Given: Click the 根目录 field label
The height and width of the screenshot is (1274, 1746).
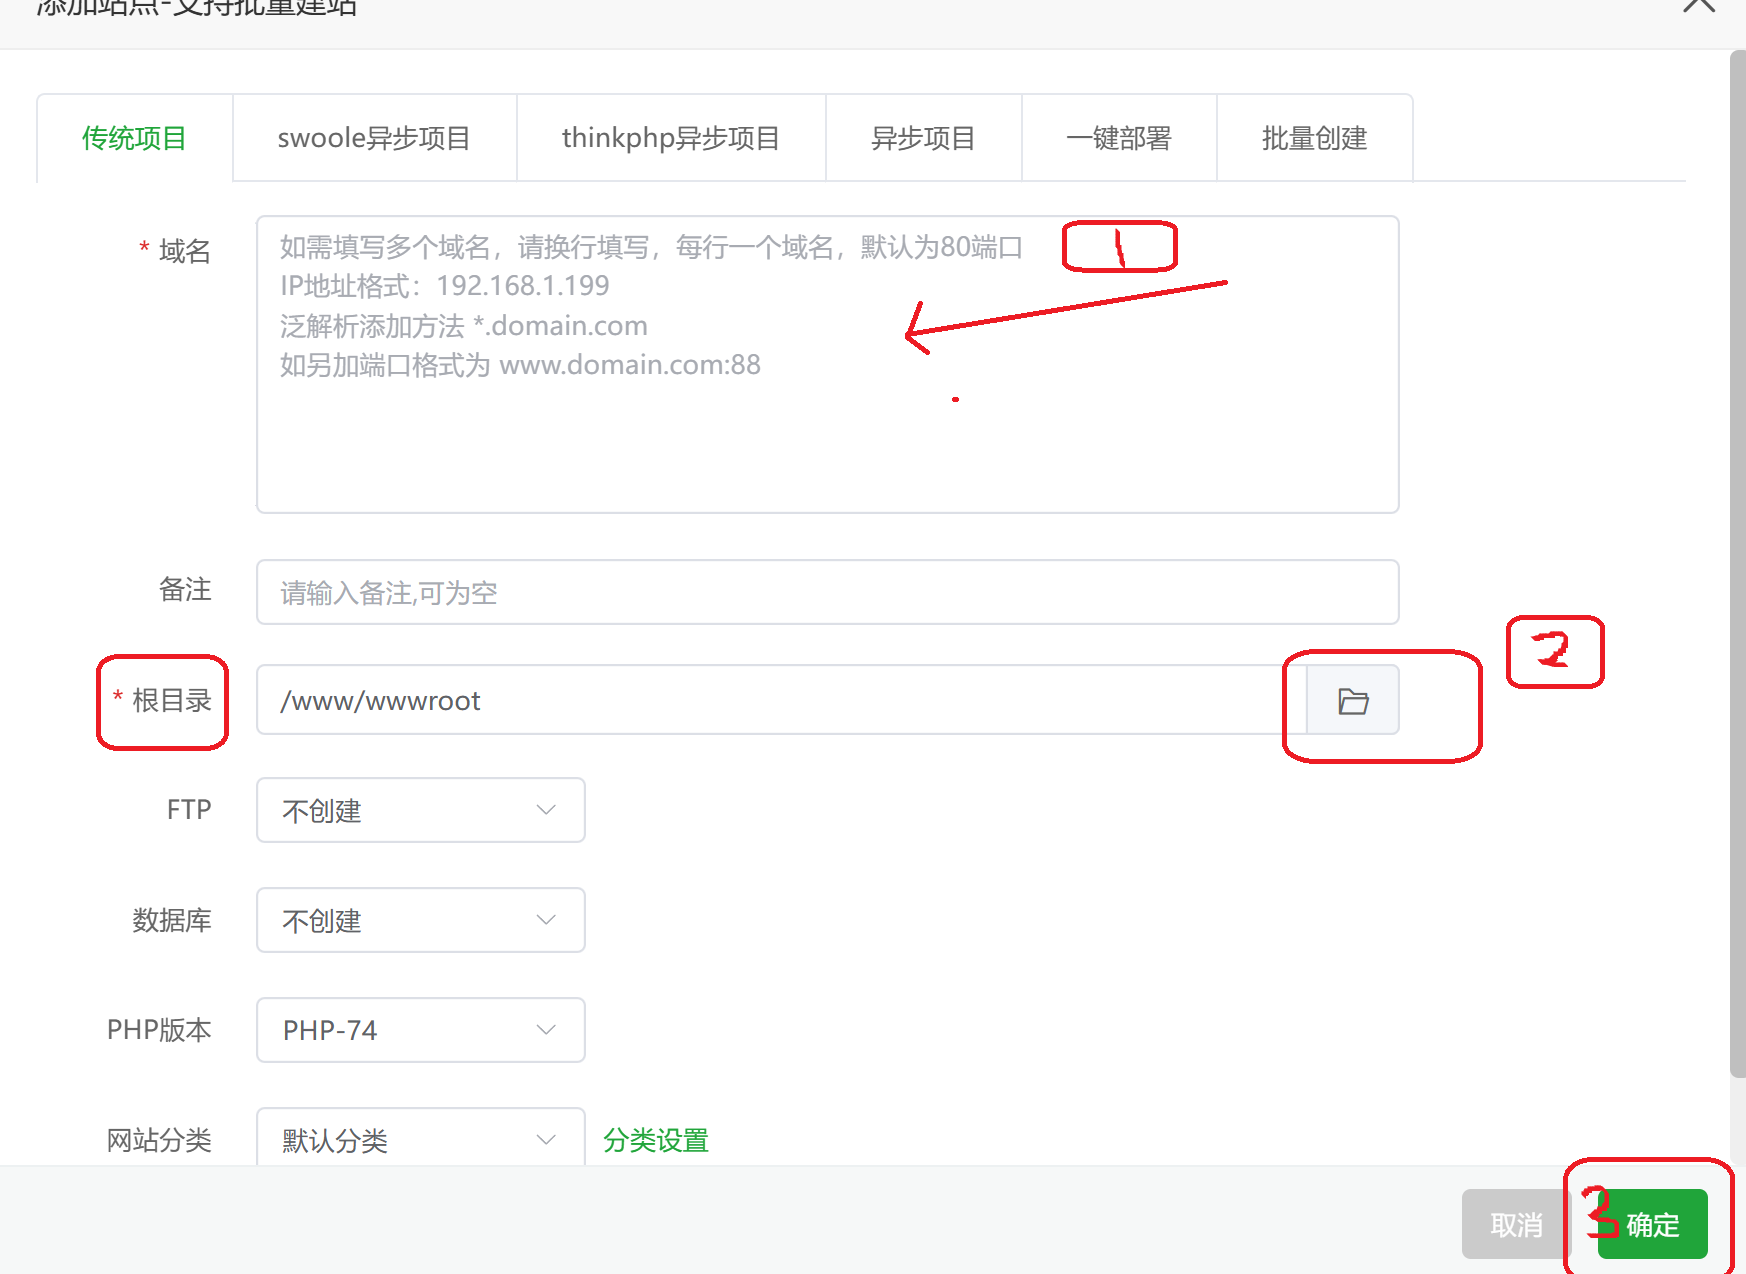Looking at the screenshot, I should click(x=171, y=700).
